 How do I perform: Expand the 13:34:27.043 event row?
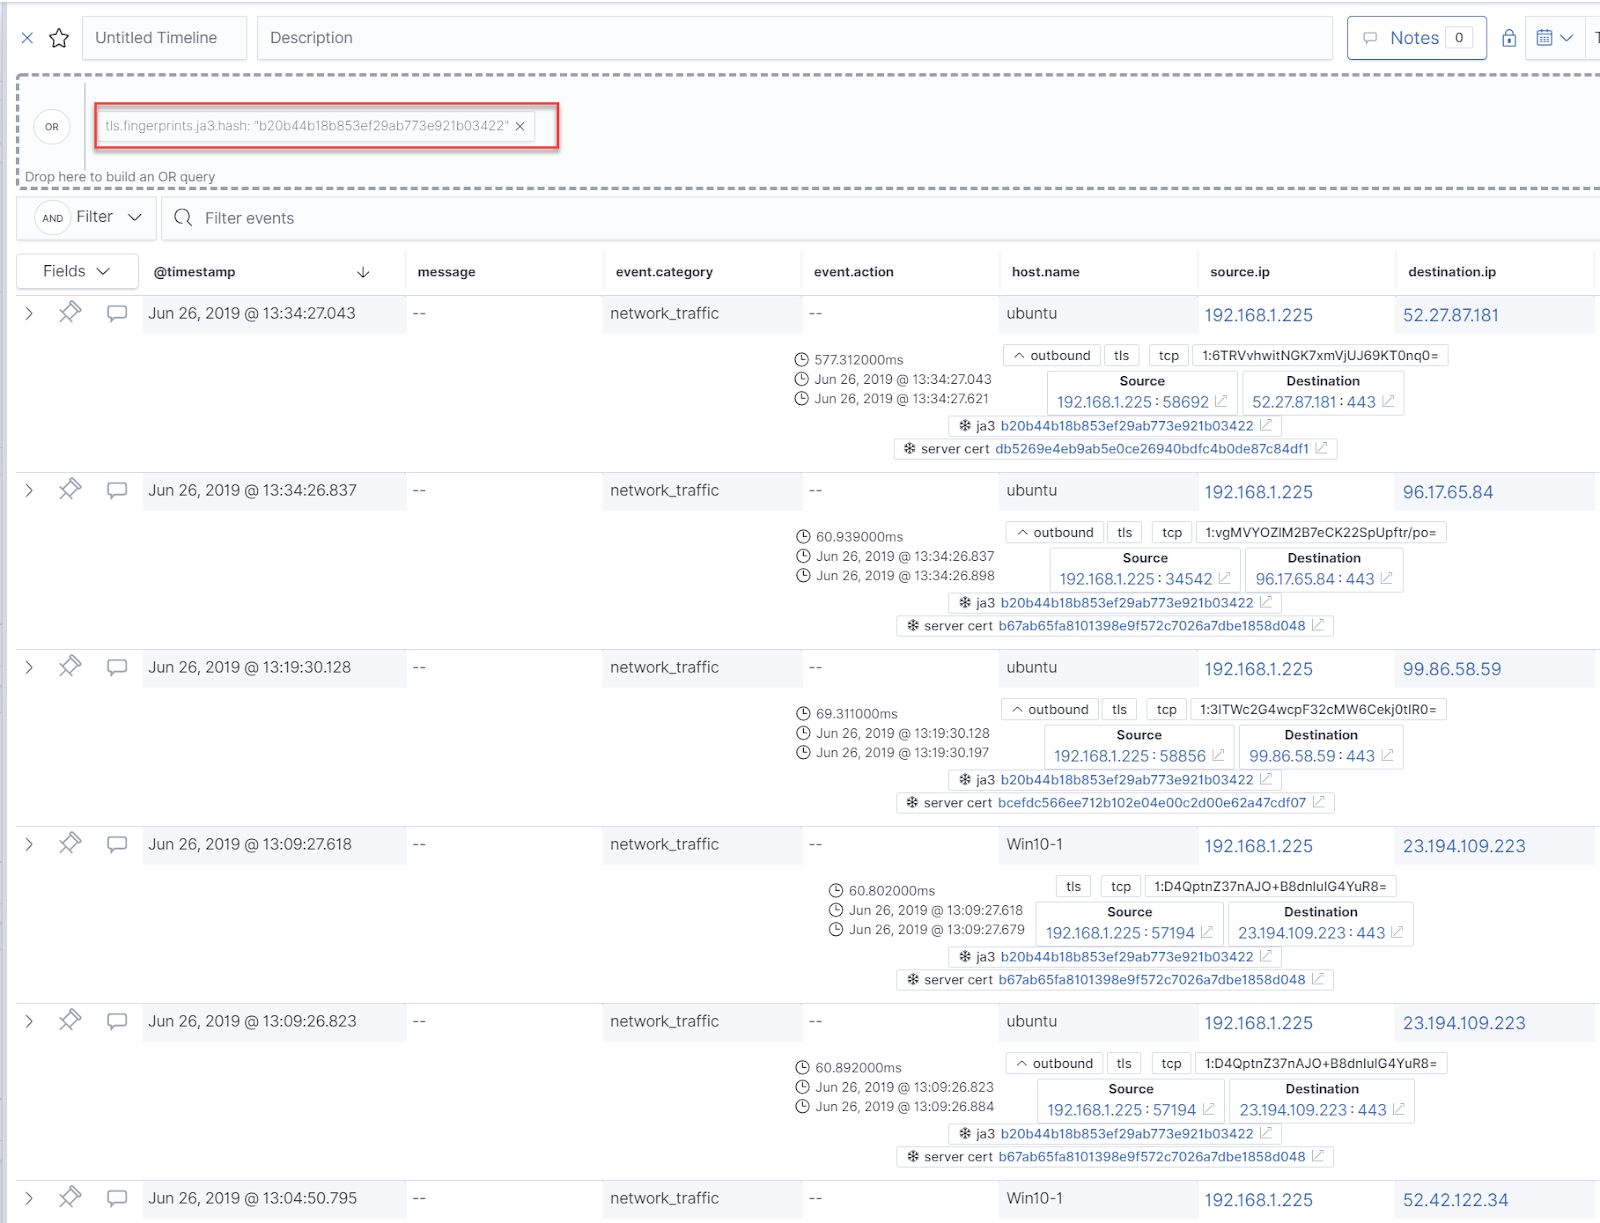point(29,313)
